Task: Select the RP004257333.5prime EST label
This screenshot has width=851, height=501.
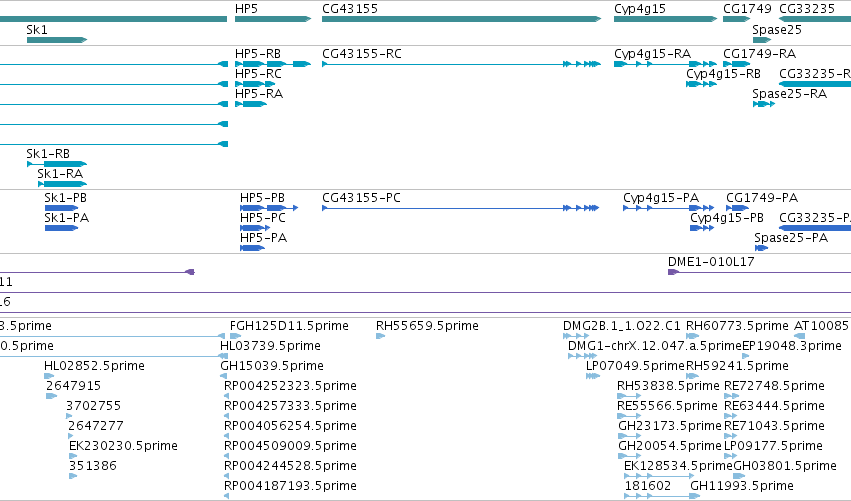Action: pos(290,406)
